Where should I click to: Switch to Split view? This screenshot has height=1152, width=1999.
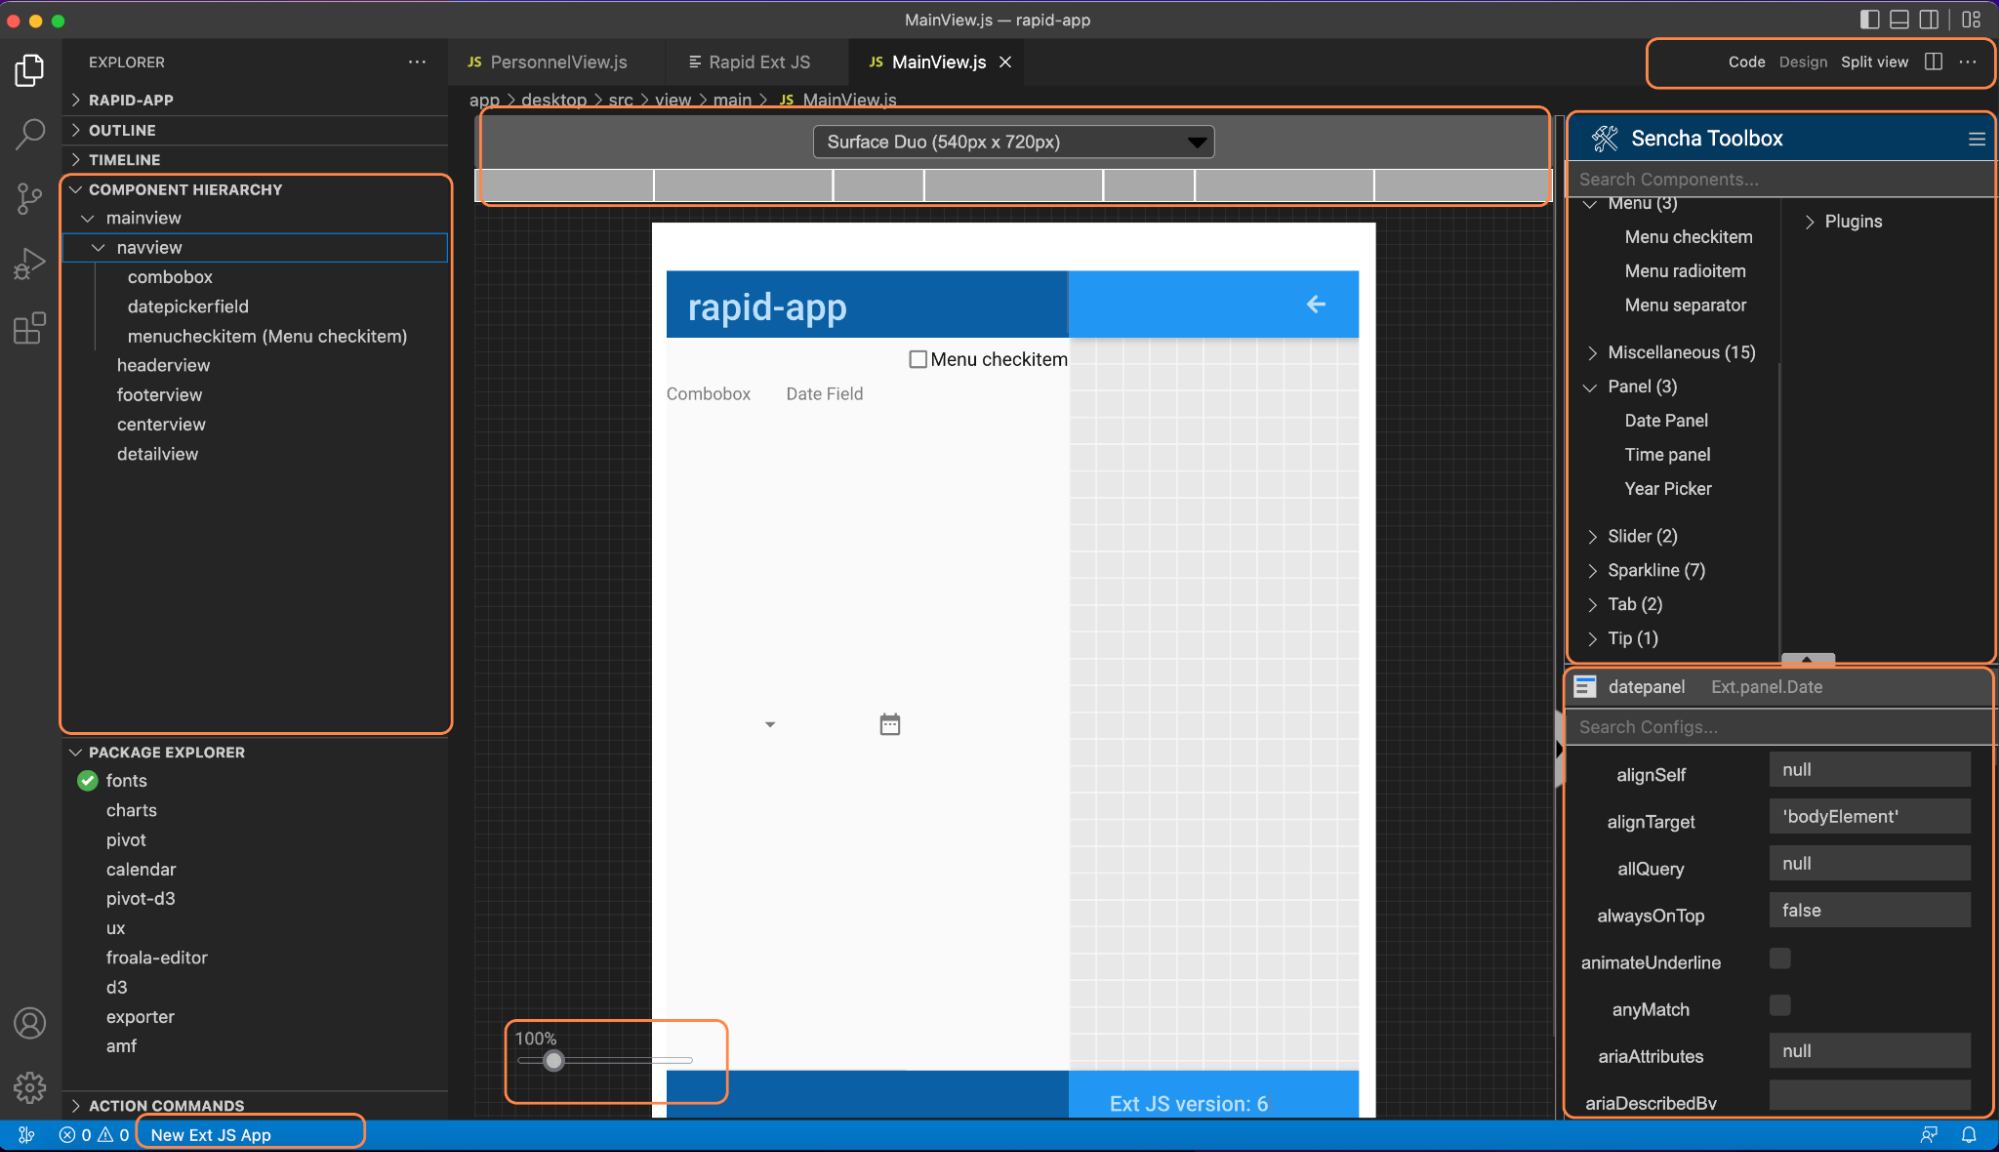[x=1874, y=62]
